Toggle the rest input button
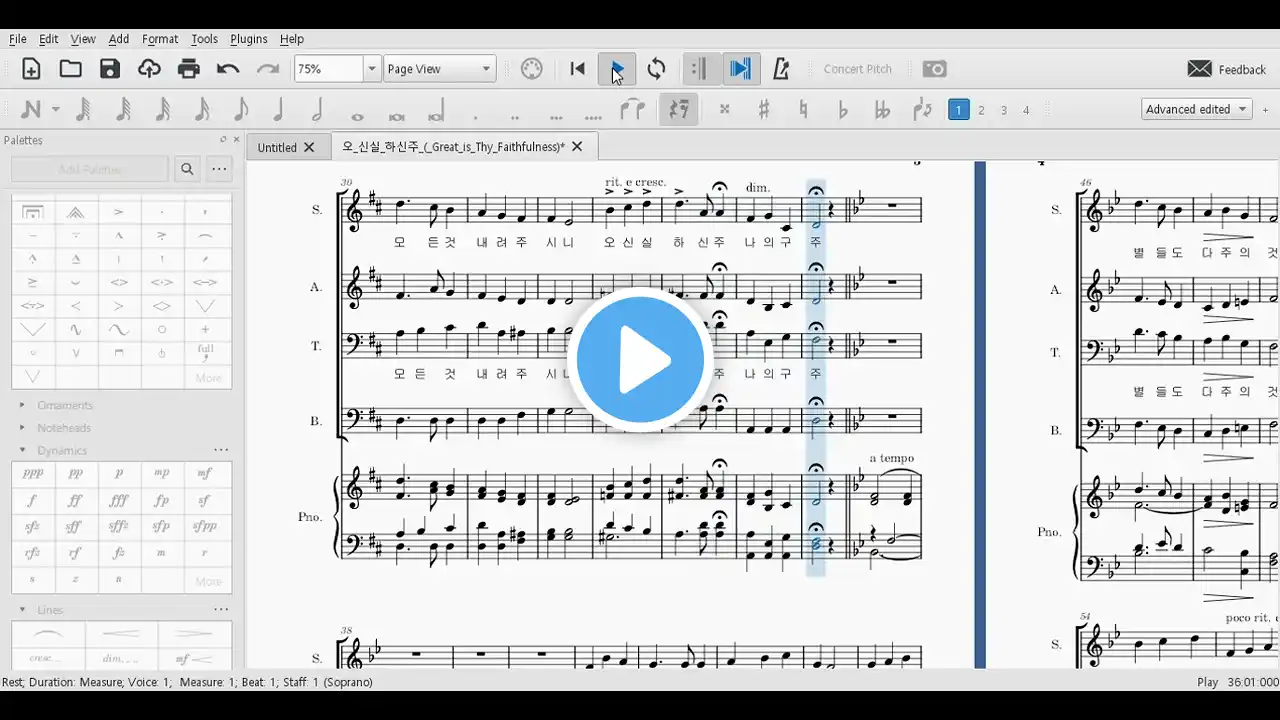Image resolution: width=1280 pixels, height=720 pixels. point(679,109)
